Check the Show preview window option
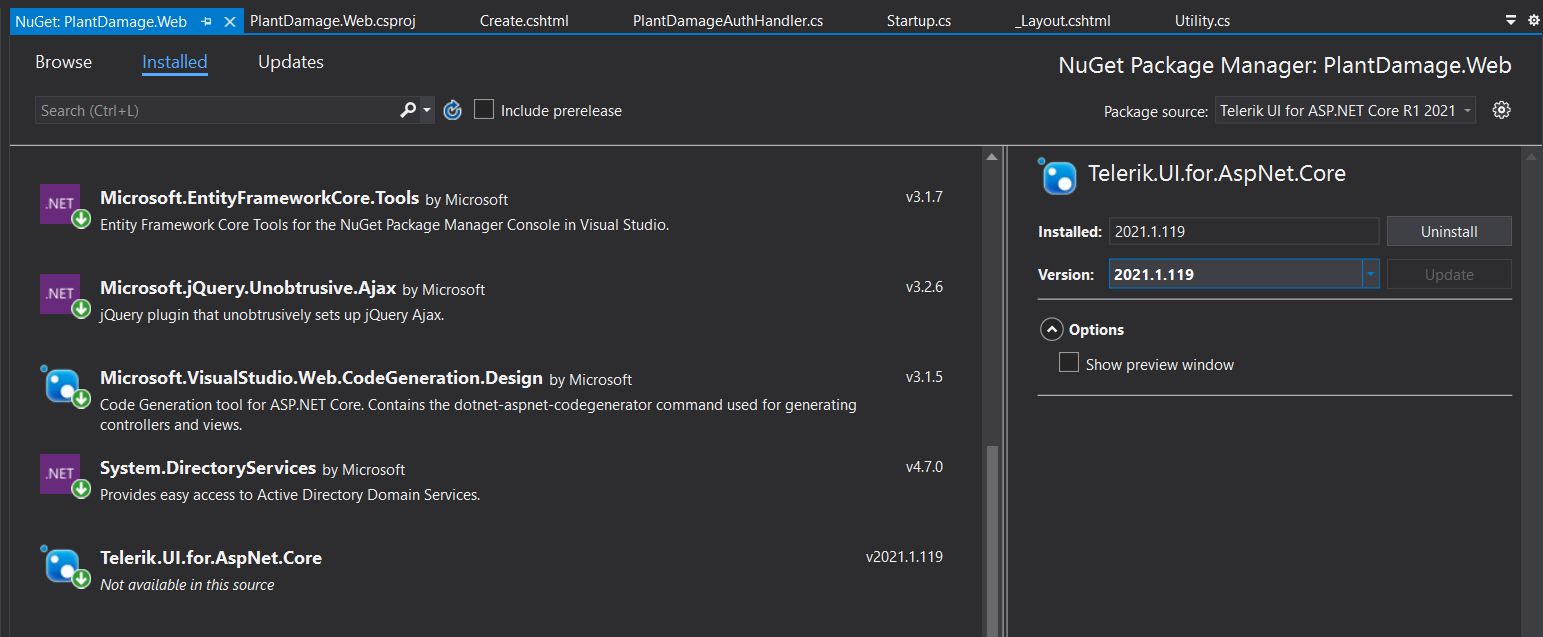The image size is (1543, 637). pos(1069,363)
